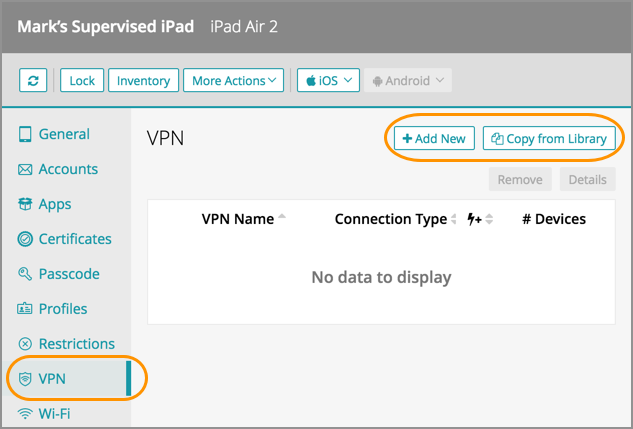The width and height of the screenshot is (633, 429).
Task: Click the Accounts envelope icon
Action: (x=26, y=170)
